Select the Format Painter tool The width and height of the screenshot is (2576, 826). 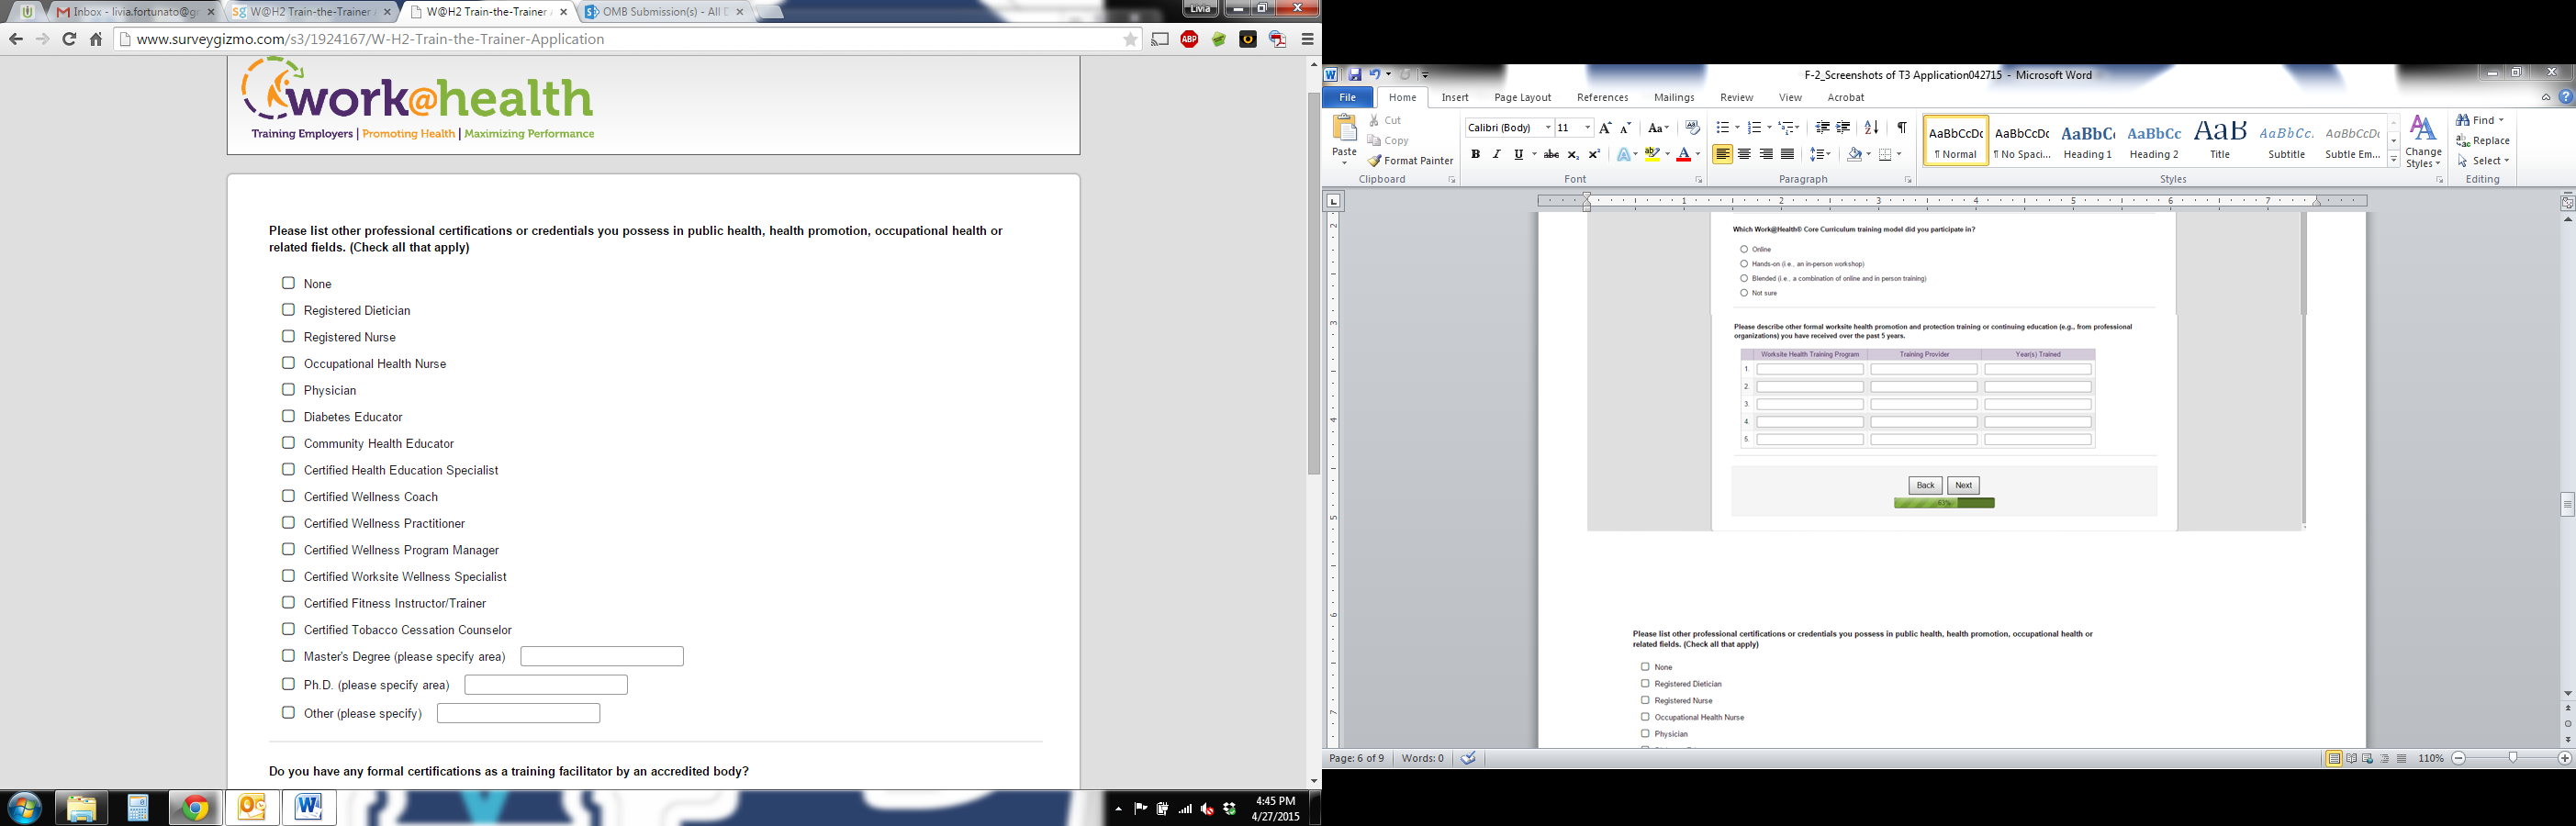click(x=1411, y=161)
